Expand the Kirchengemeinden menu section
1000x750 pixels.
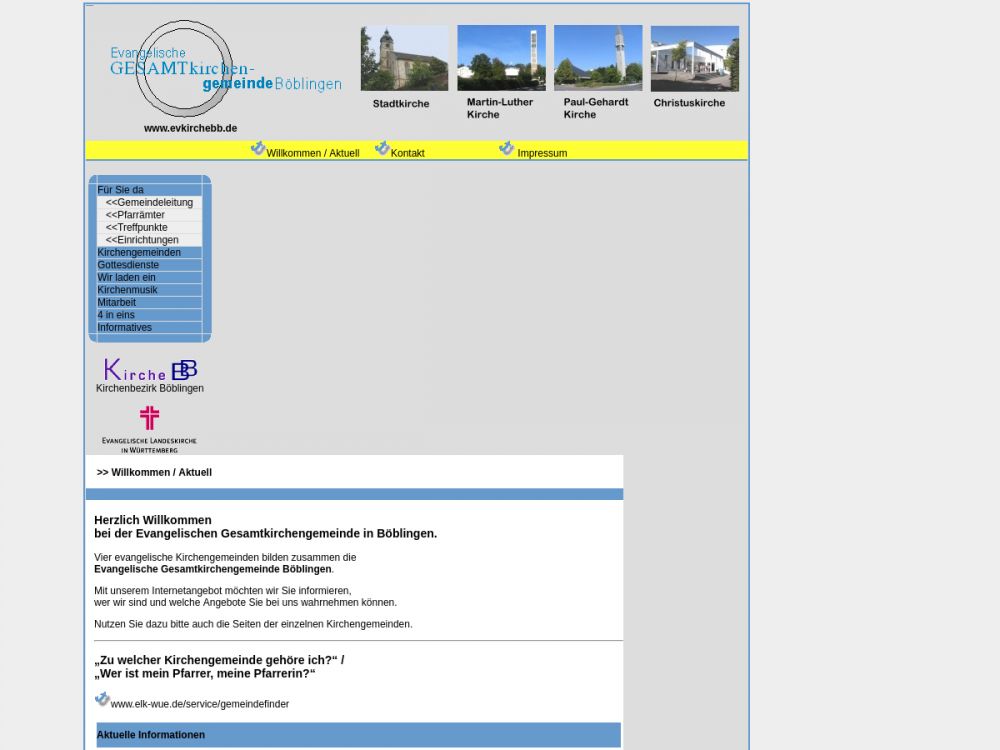(x=139, y=253)
